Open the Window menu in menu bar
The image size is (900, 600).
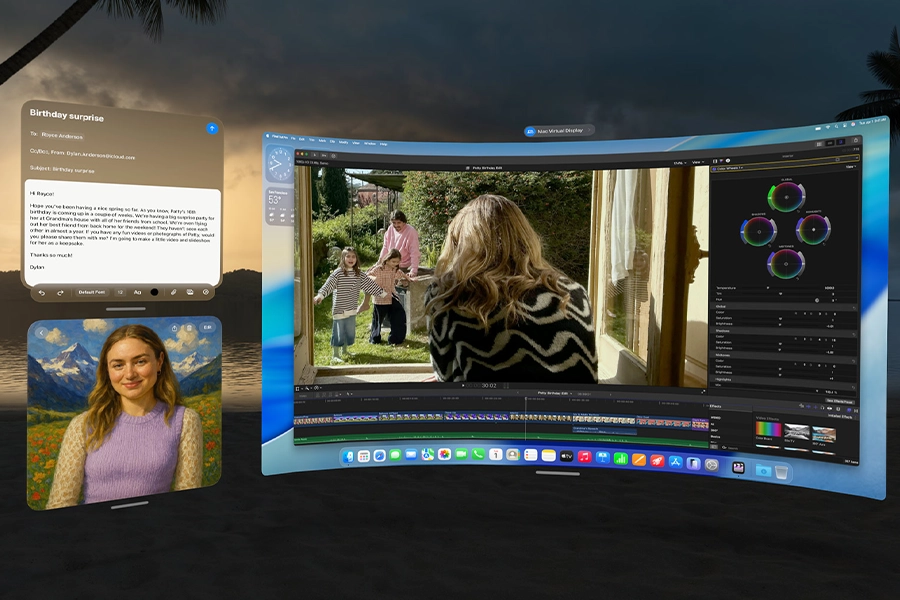coord(370,143)
